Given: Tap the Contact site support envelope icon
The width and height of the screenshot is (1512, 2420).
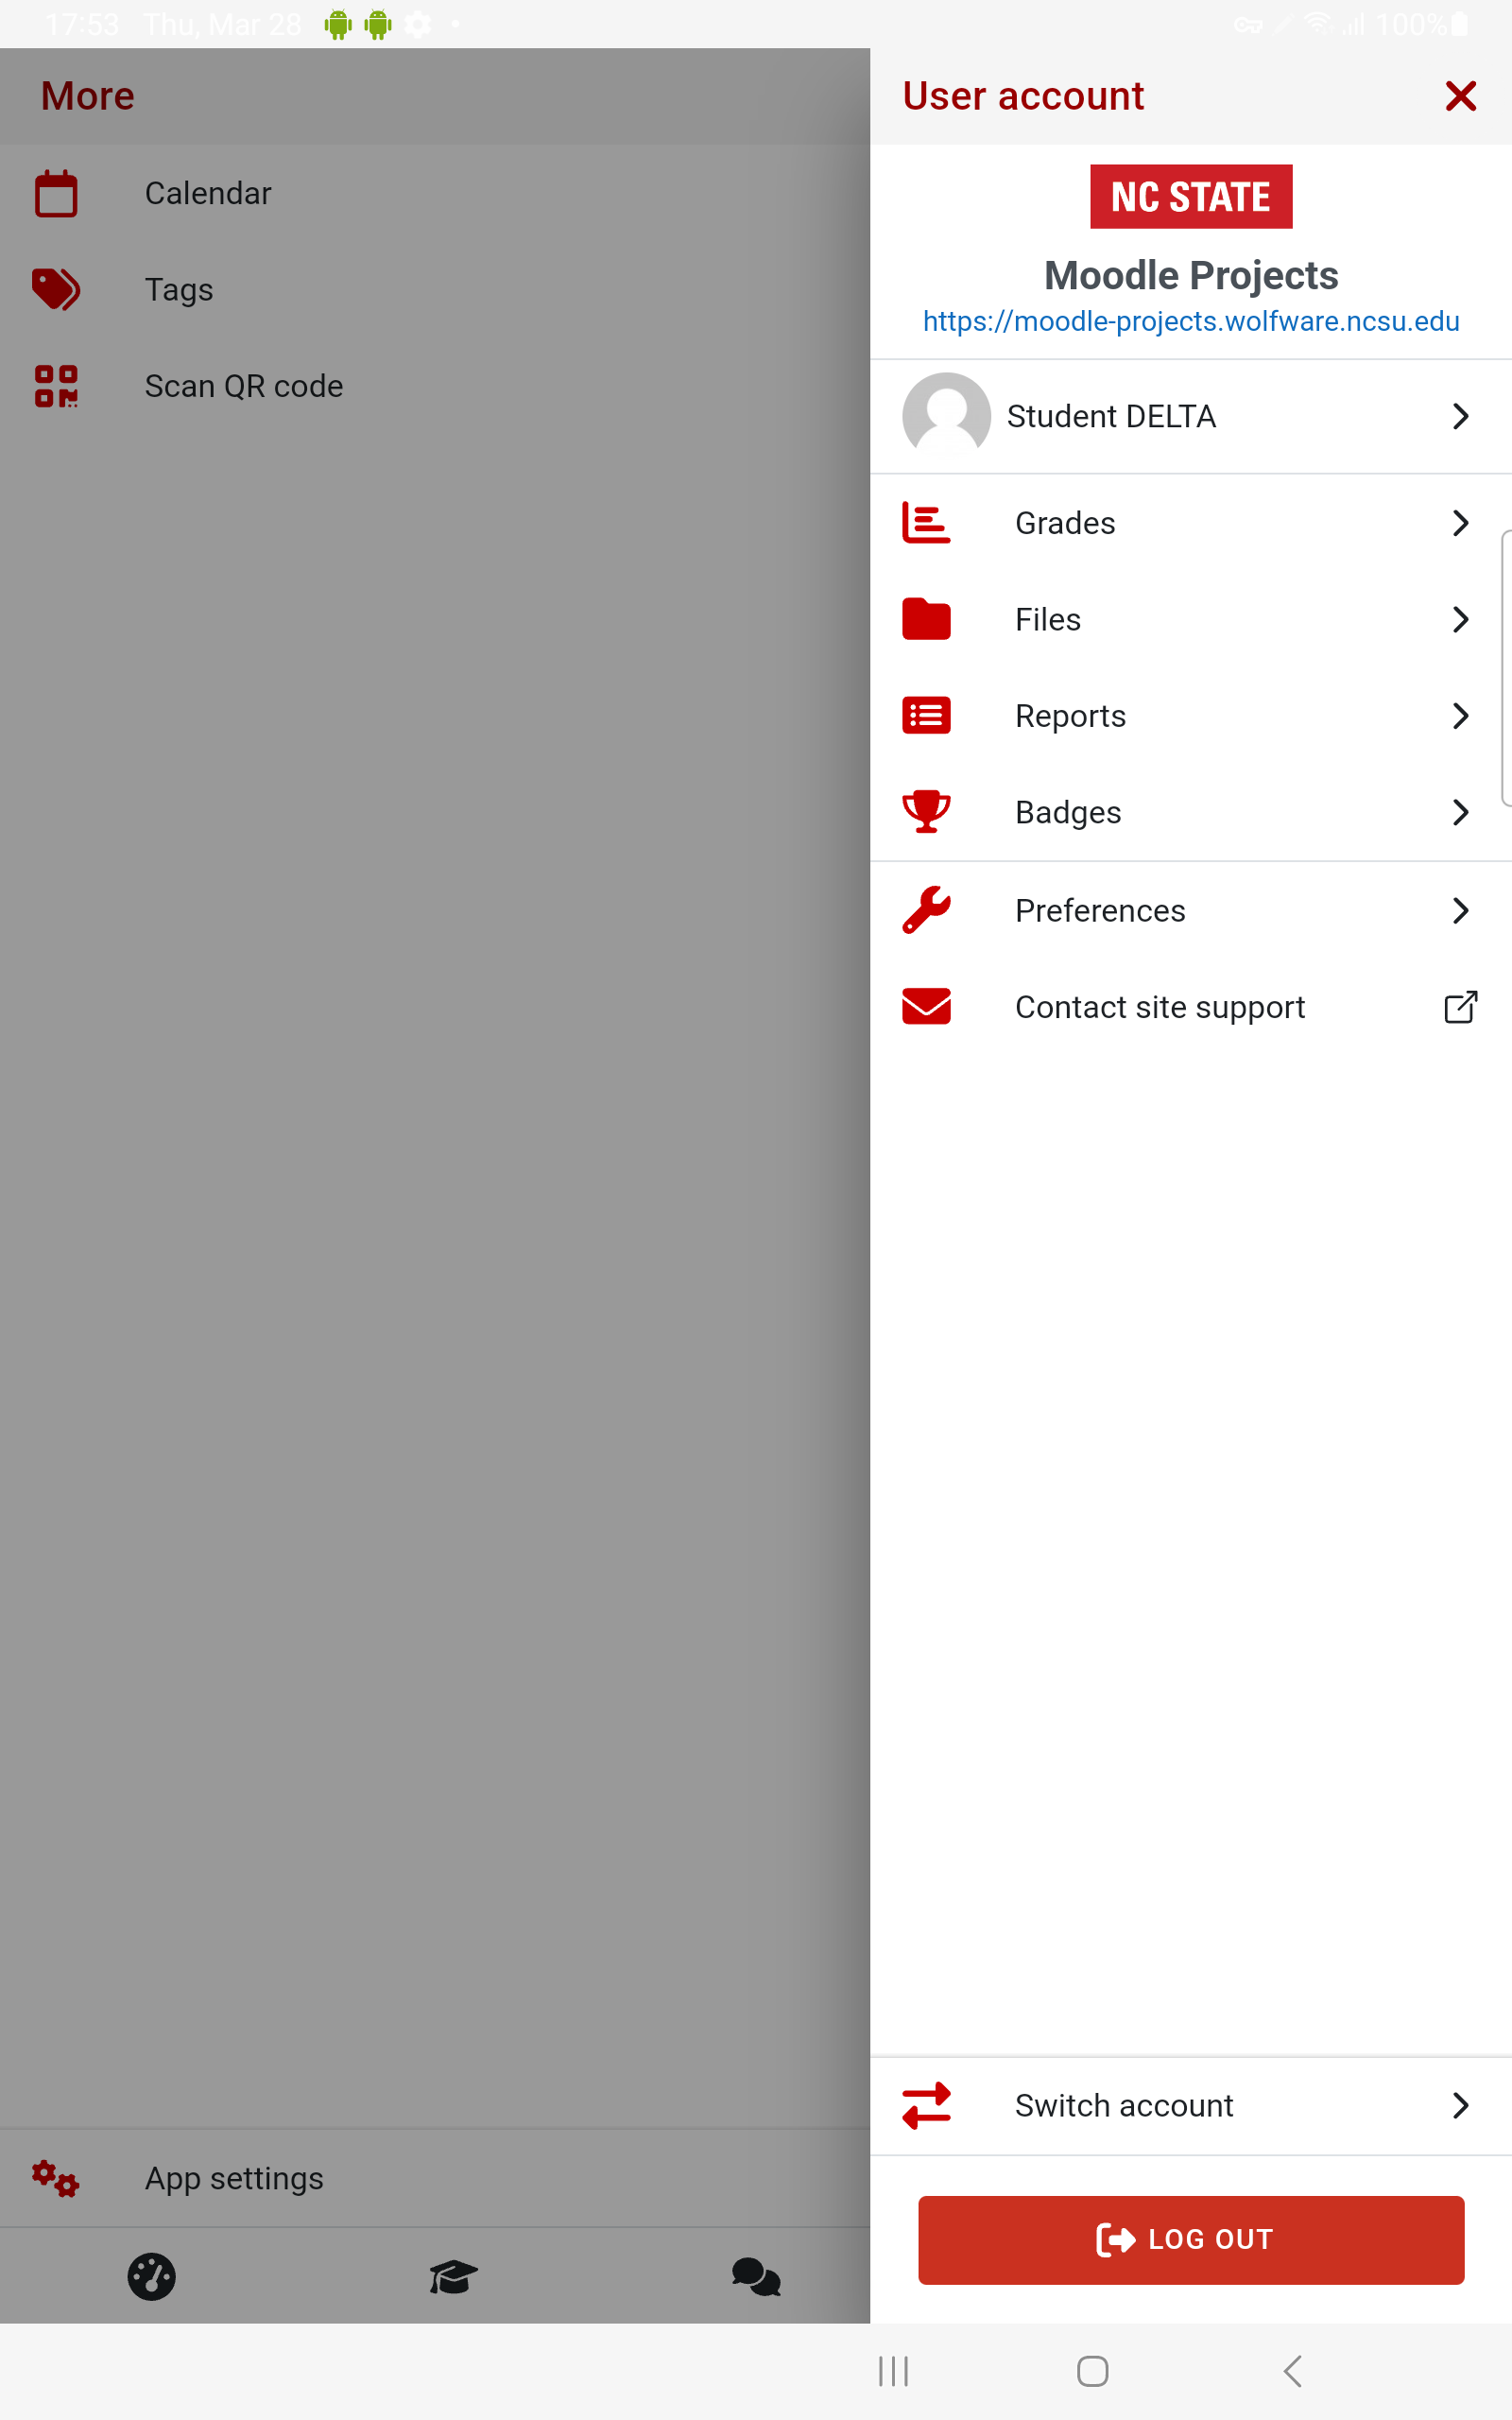Looking at the screenshot, I should tap(926, 1006).
